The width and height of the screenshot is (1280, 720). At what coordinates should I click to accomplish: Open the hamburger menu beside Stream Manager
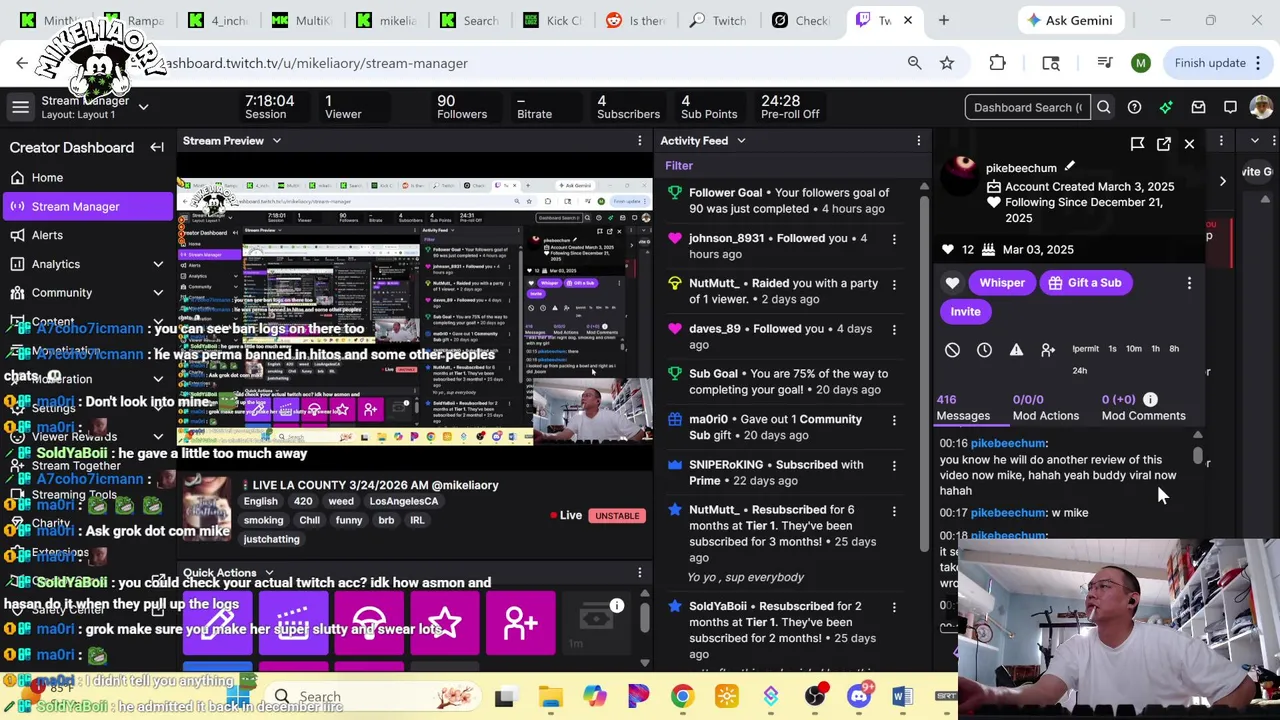pyautogui.click(x=20, y=107)
